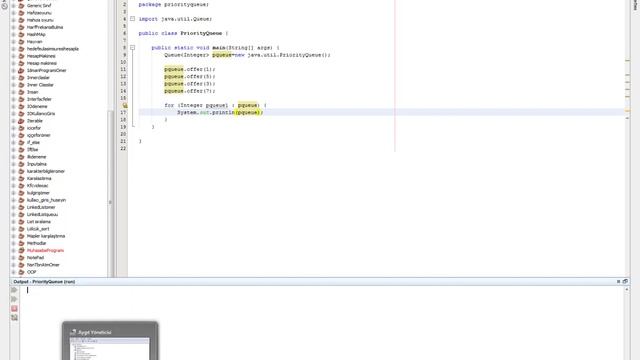Expand the Hayvan project node
The height and width of the screenshot is (360, 640).
(x=13, y=42)
